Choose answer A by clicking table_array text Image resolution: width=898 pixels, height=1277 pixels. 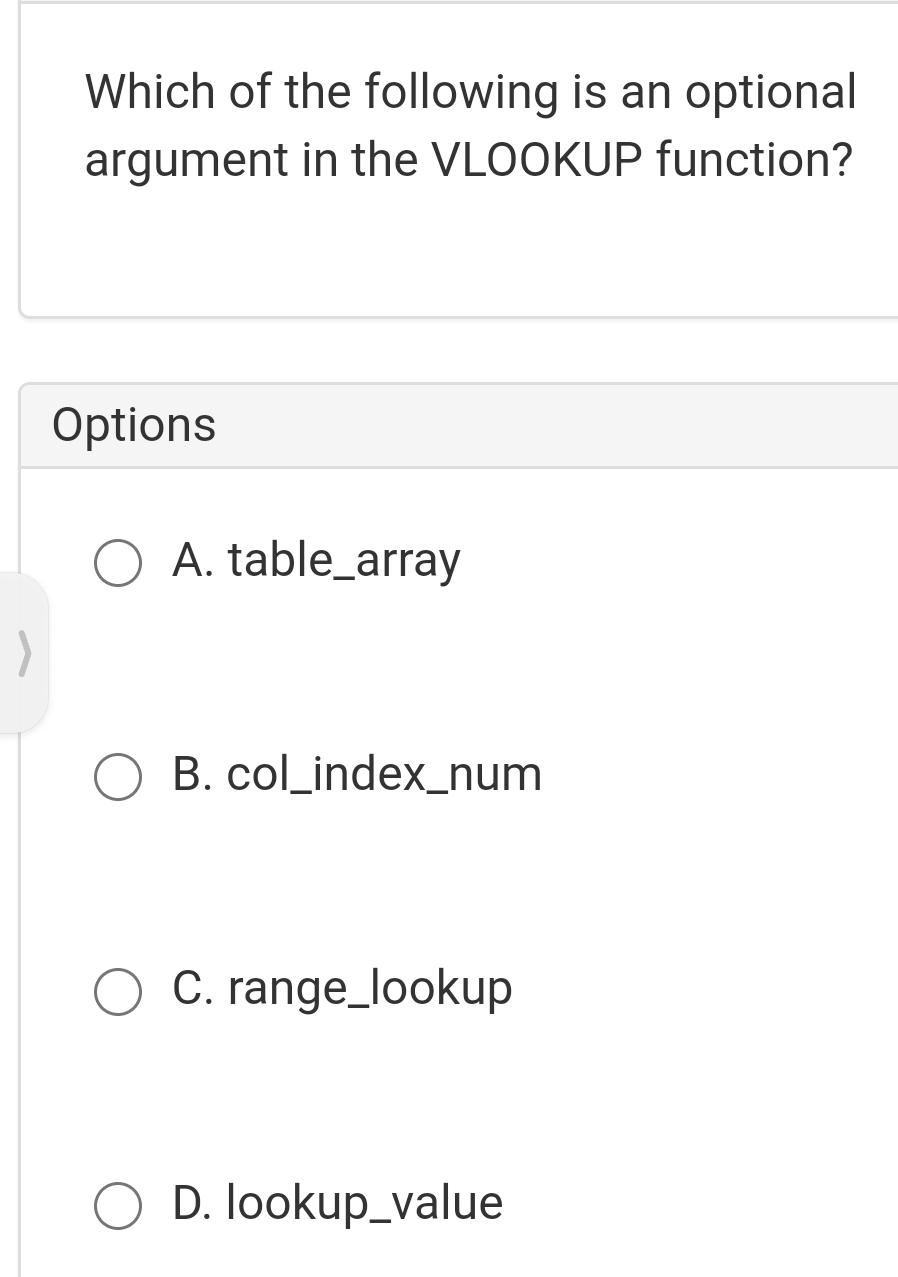point(315,562)
